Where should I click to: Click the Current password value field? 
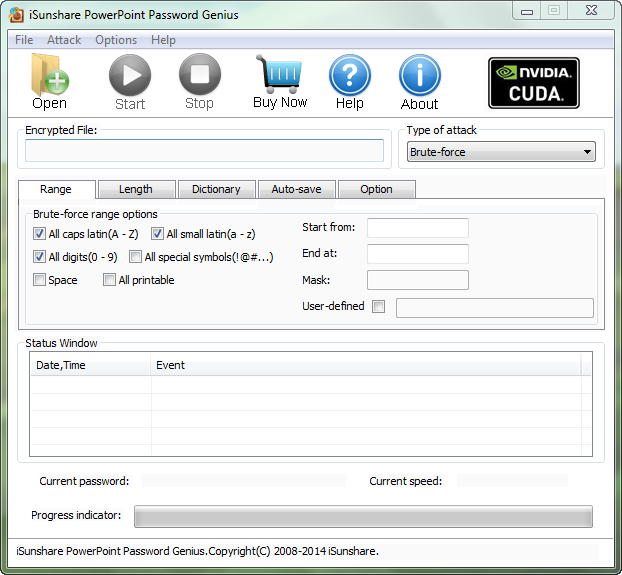coord(244,481)
